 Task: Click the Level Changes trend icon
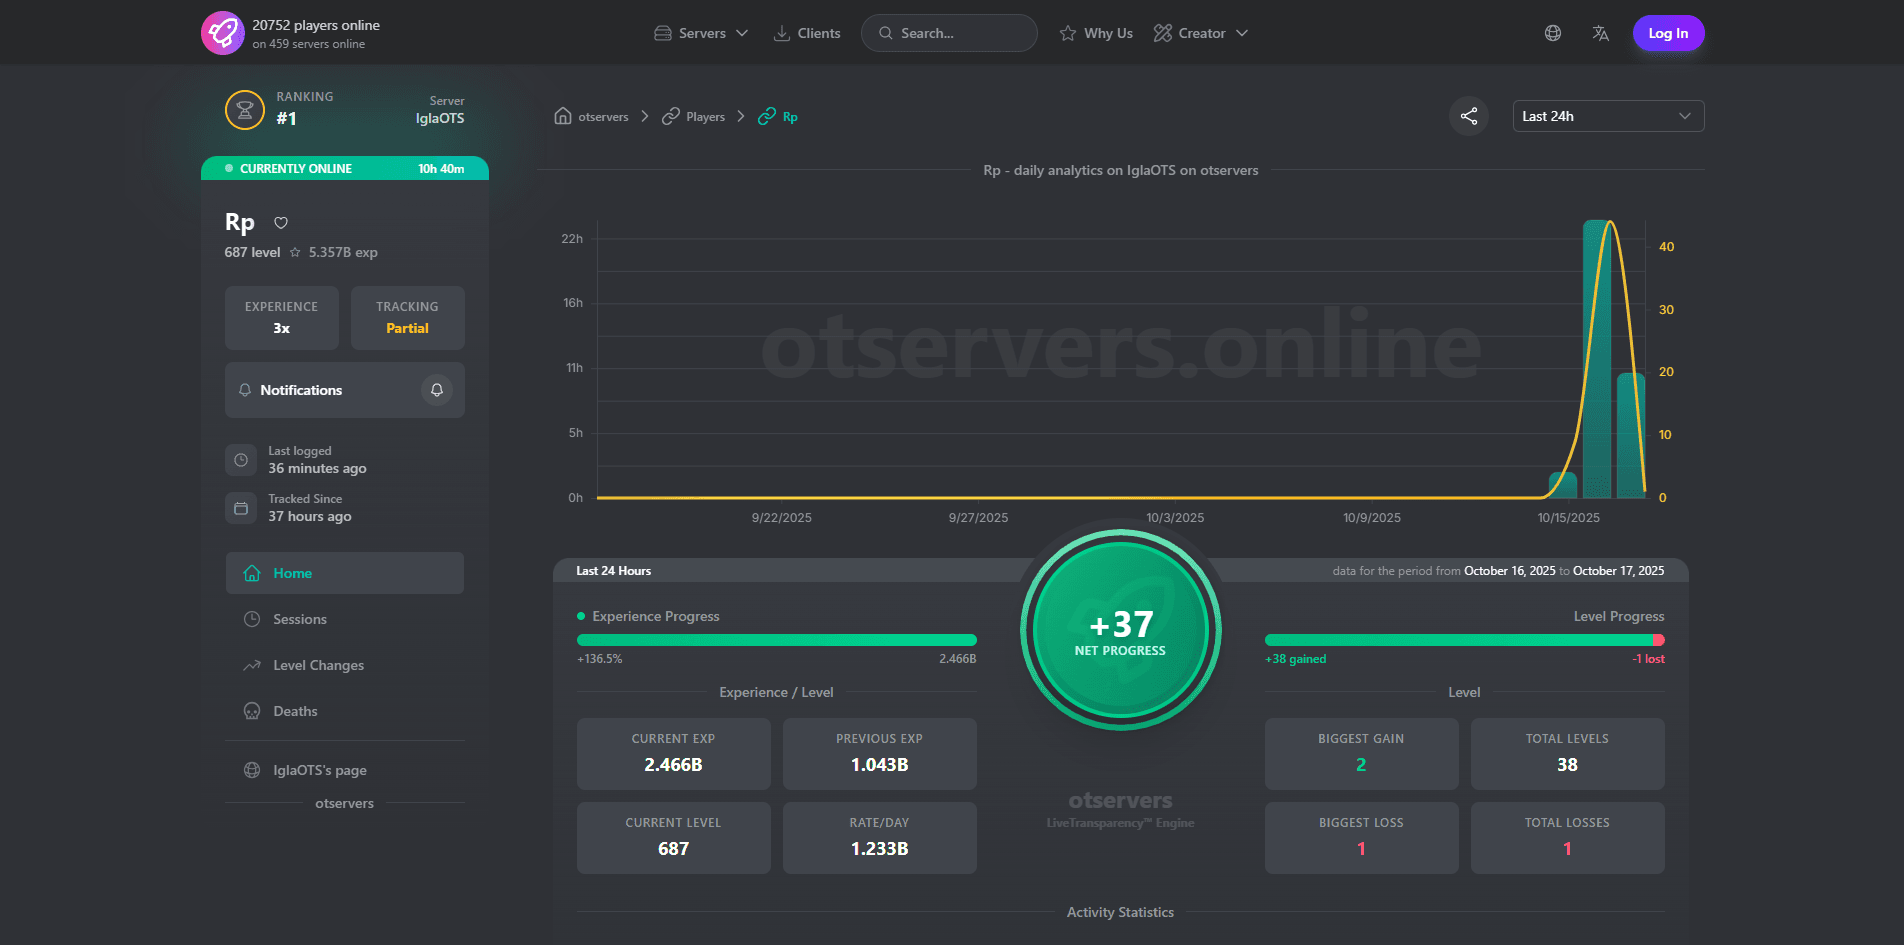click(x=252, y=665)
